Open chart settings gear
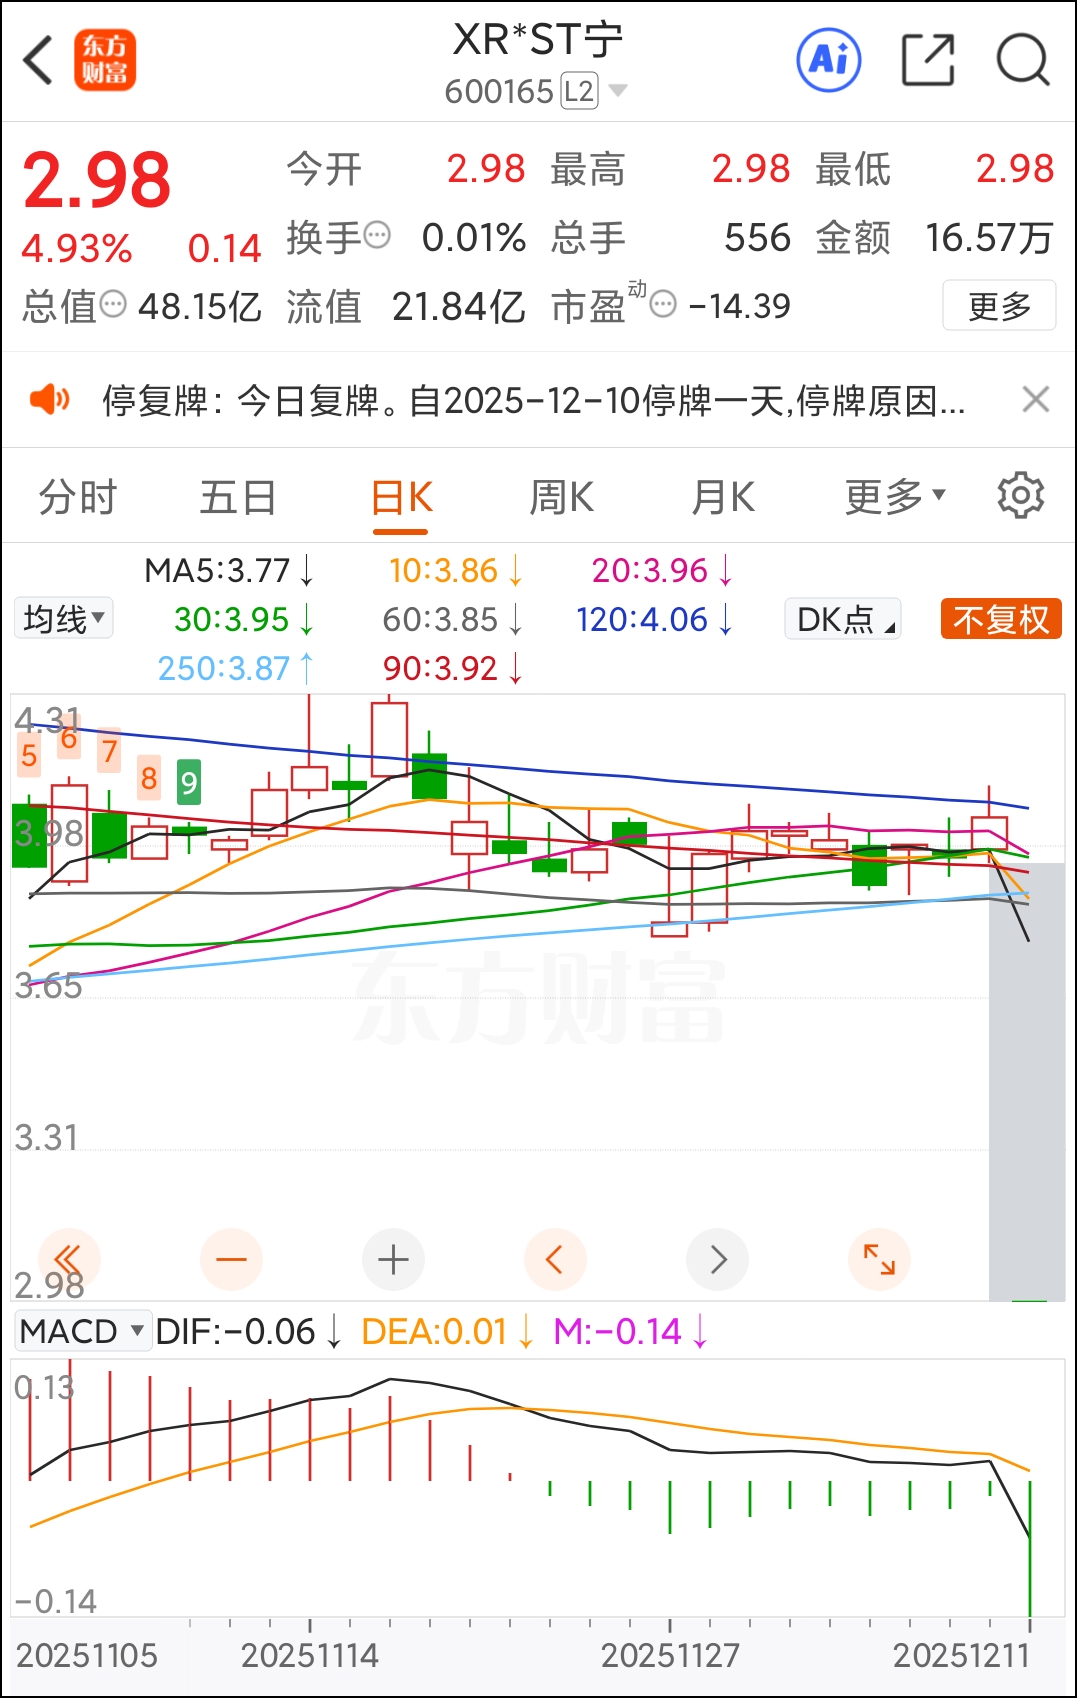1077x1698 pixels. (x=1021, y=496)
